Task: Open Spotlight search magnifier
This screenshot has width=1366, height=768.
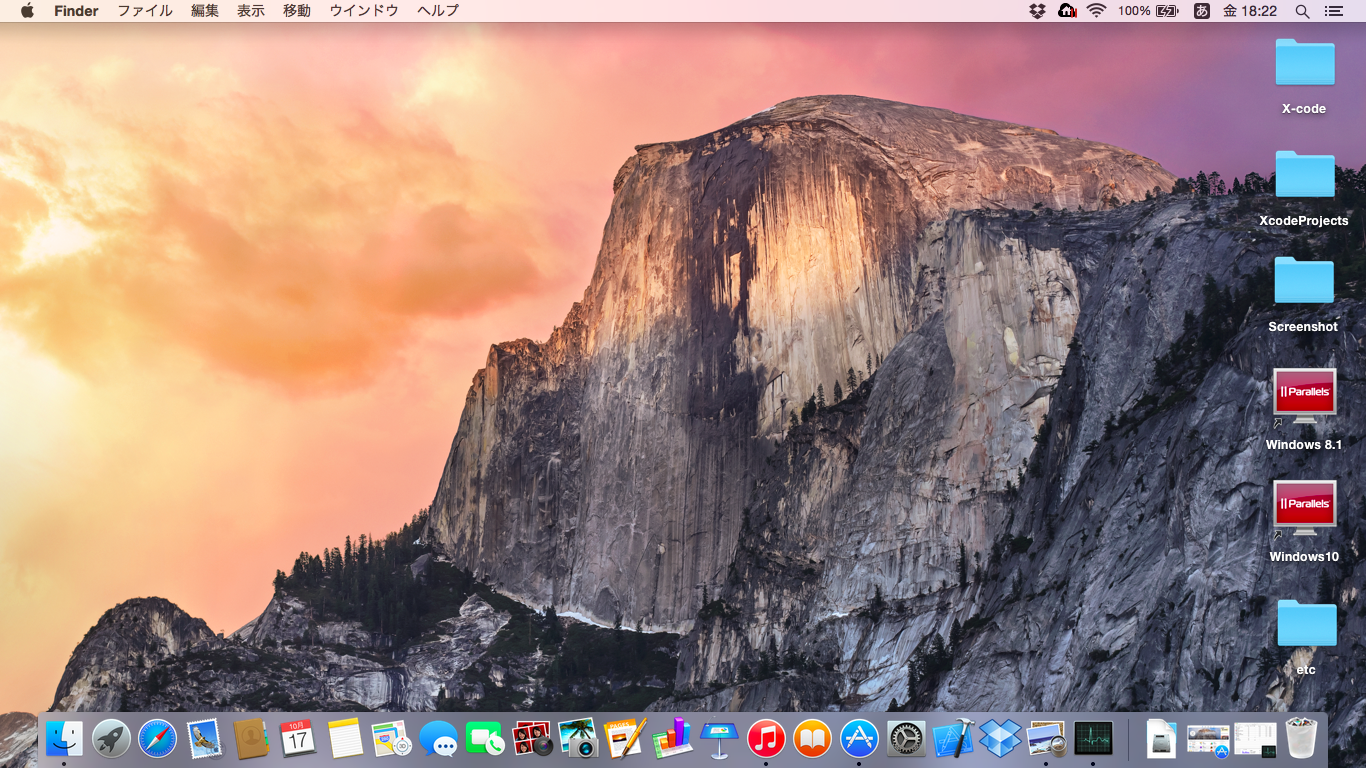Action: 1302,11
